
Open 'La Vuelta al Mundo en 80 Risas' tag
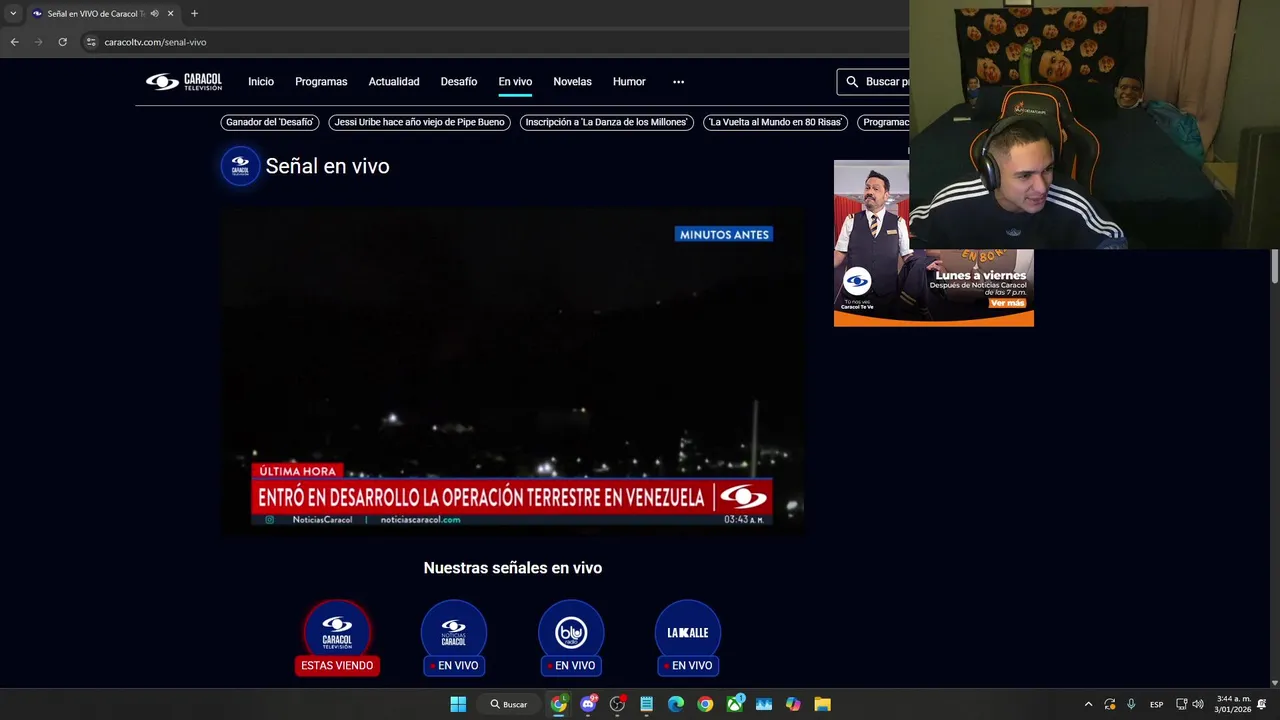point(775,122)
